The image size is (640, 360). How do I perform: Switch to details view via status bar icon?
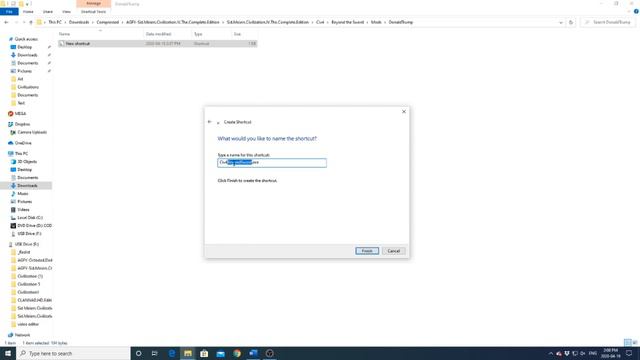pyautogui.click(x=628, y=342)
